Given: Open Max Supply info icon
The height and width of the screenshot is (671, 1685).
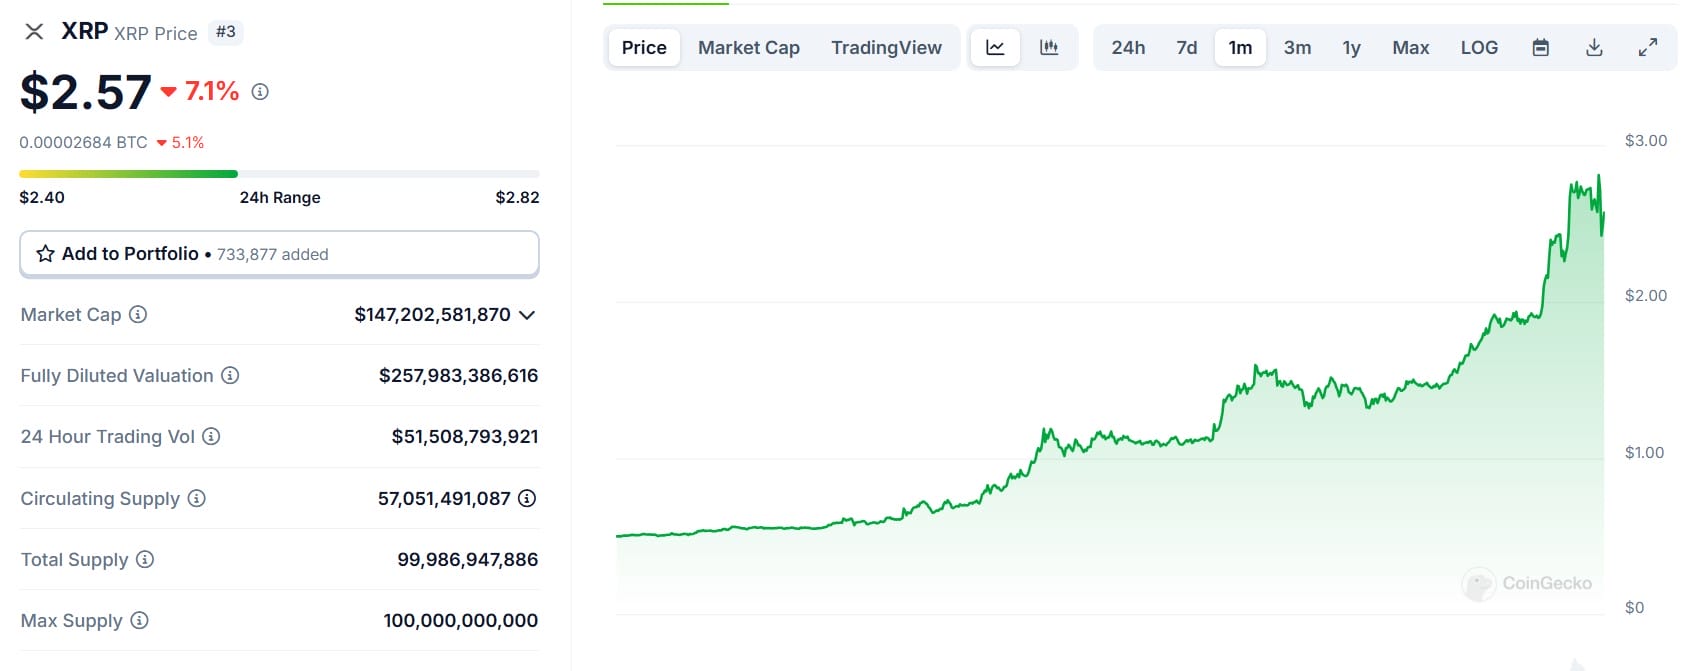Looking at the screenshot, I should [x=140, y=621].
